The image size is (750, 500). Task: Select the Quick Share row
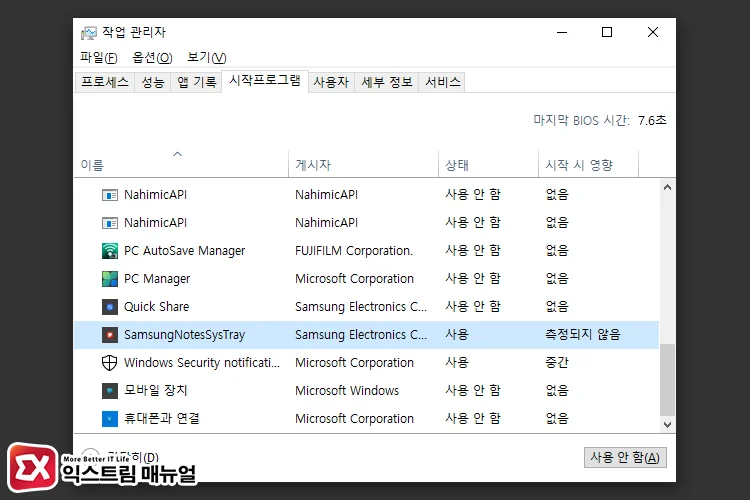point(366,307)
